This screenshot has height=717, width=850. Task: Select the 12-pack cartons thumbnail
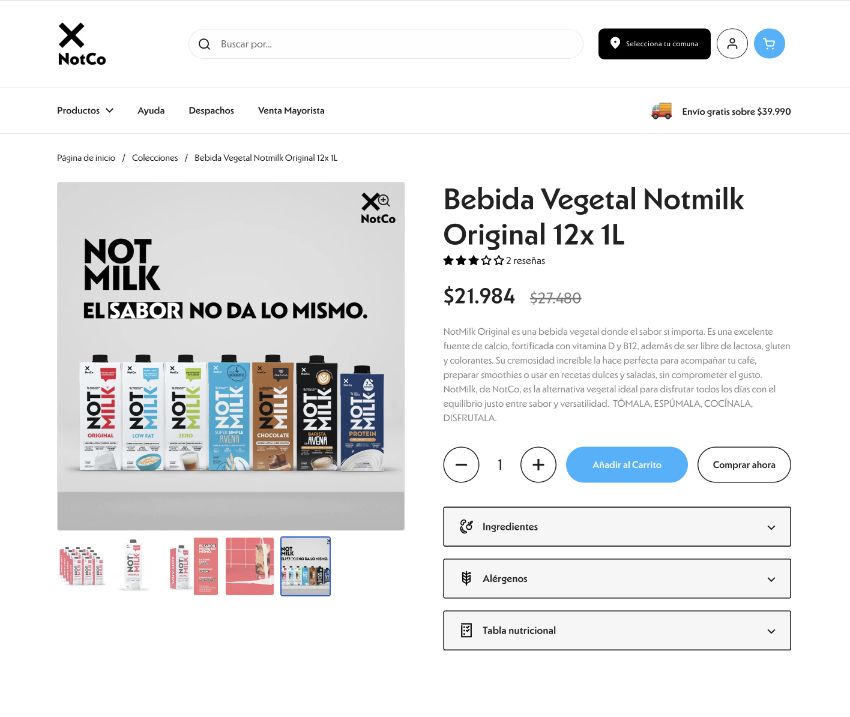83,566
